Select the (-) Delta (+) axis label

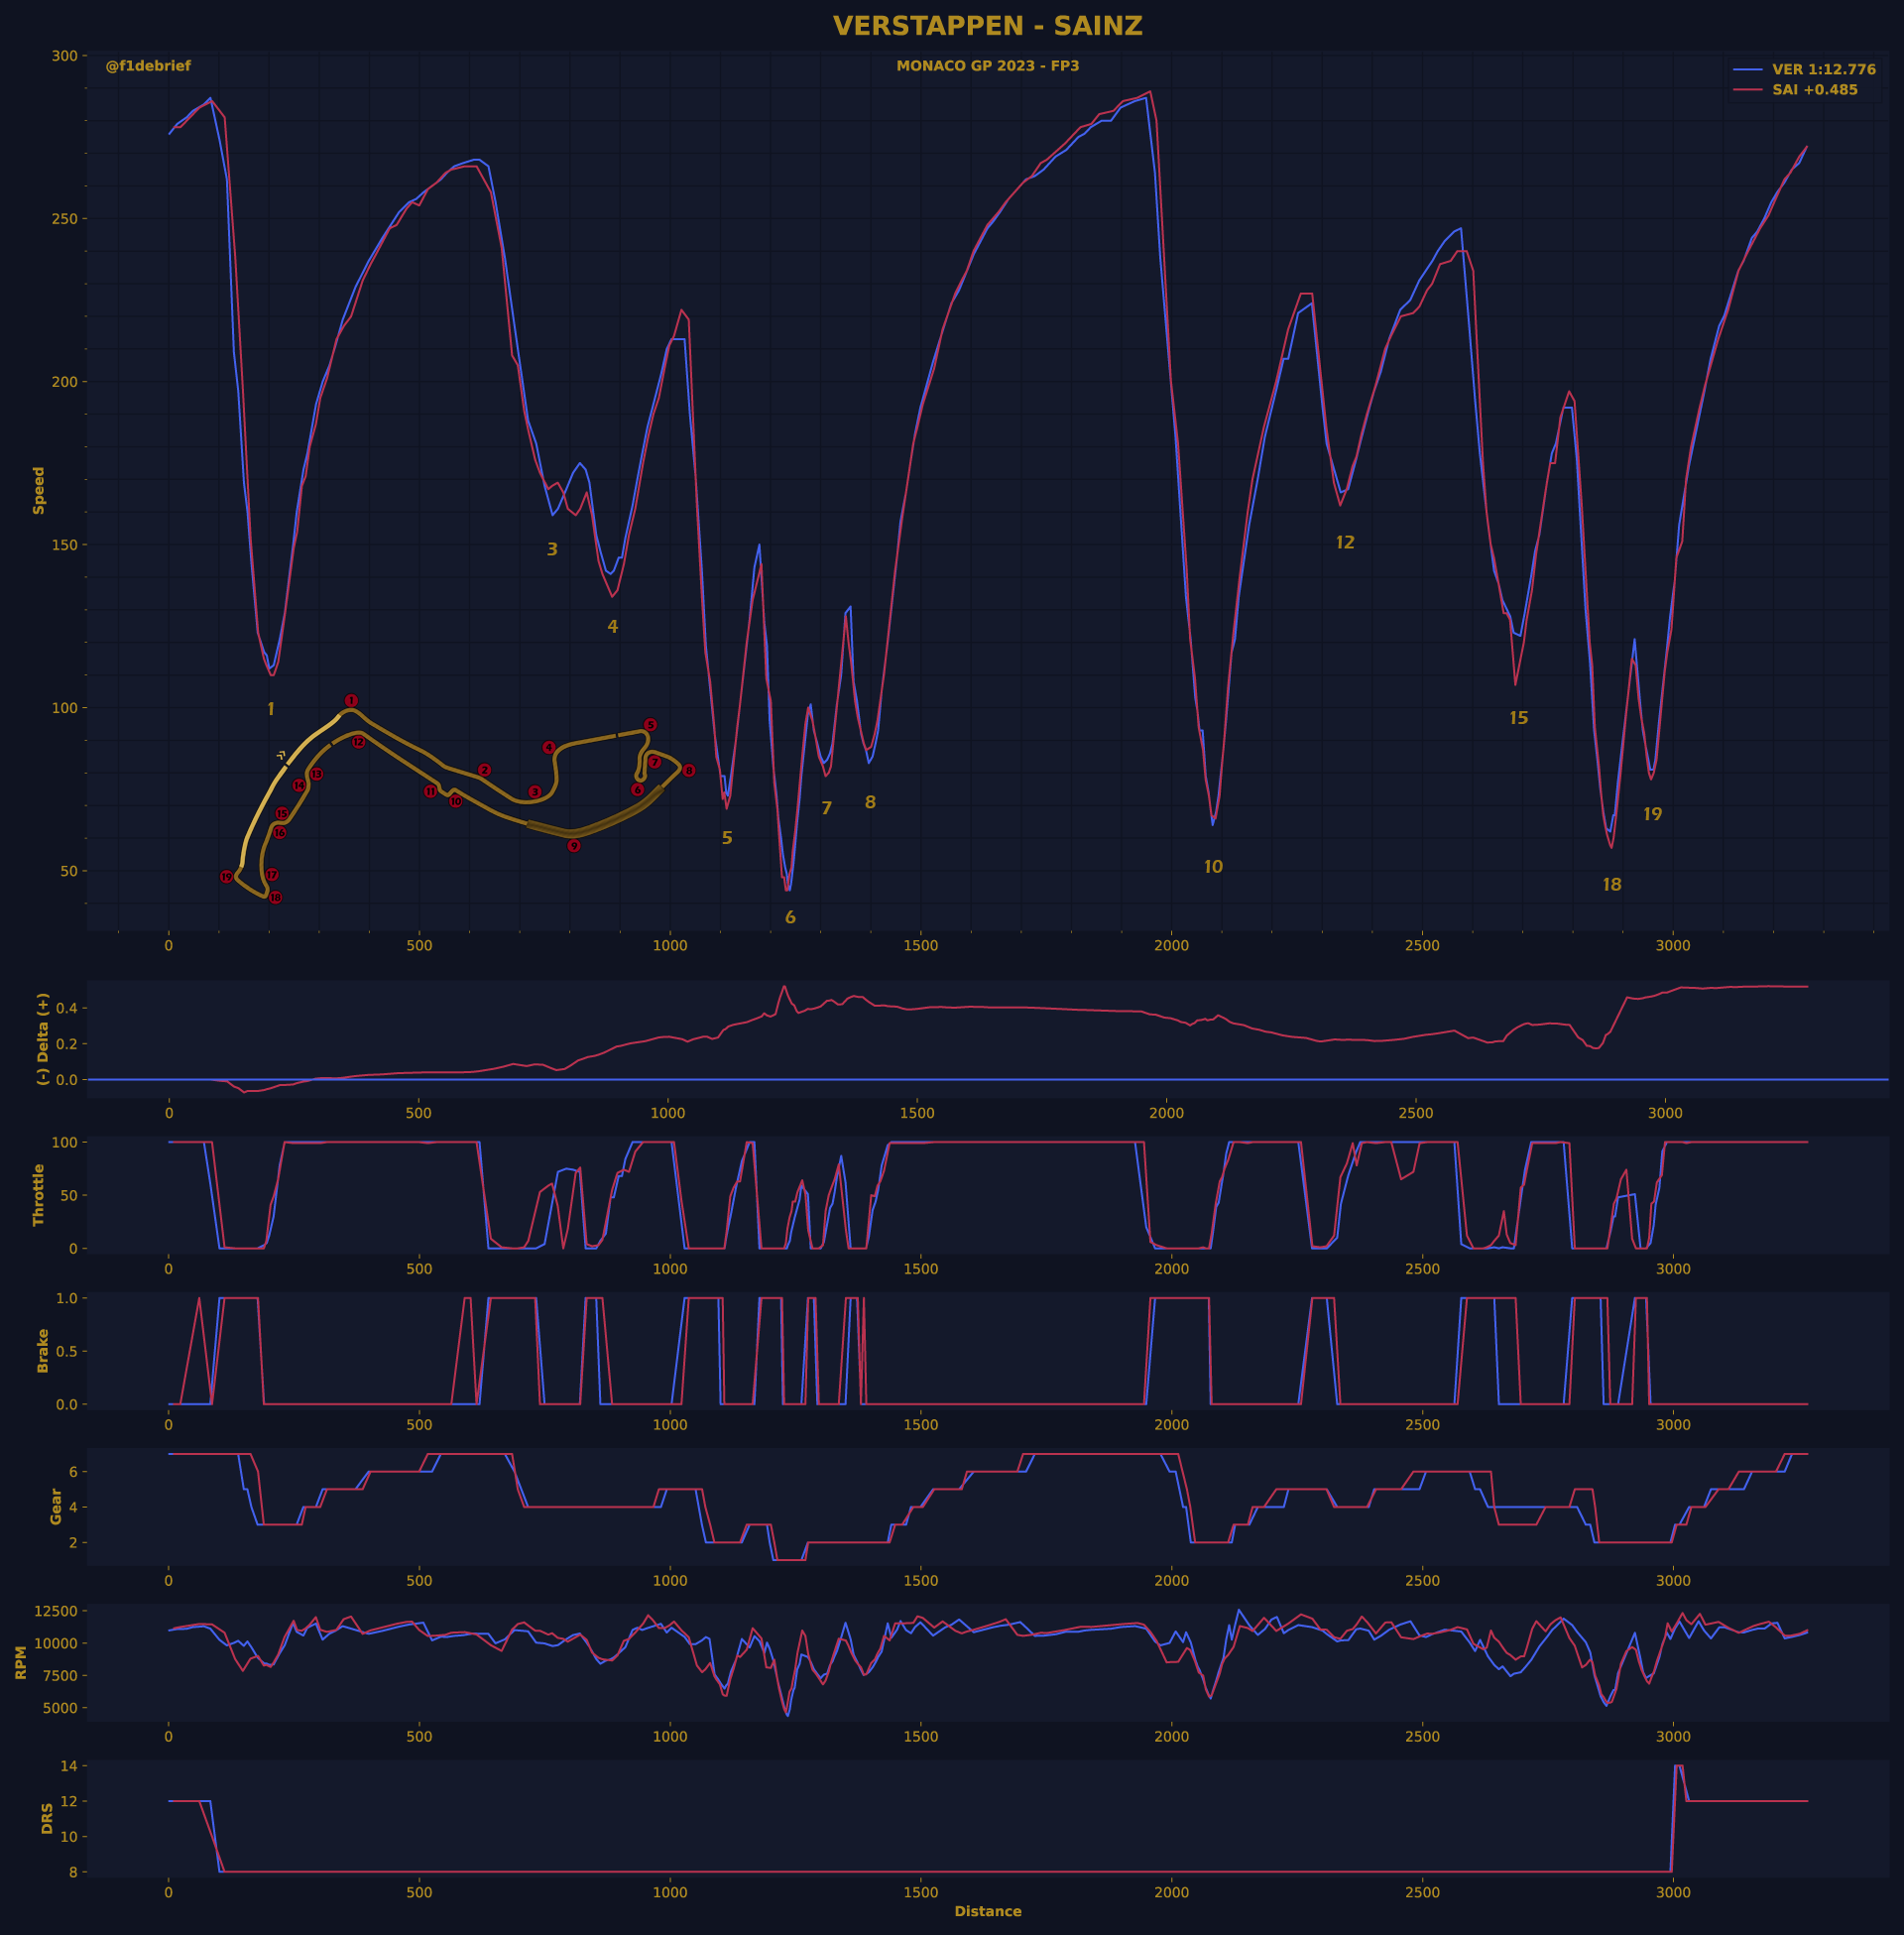(x=42, y=1039)
